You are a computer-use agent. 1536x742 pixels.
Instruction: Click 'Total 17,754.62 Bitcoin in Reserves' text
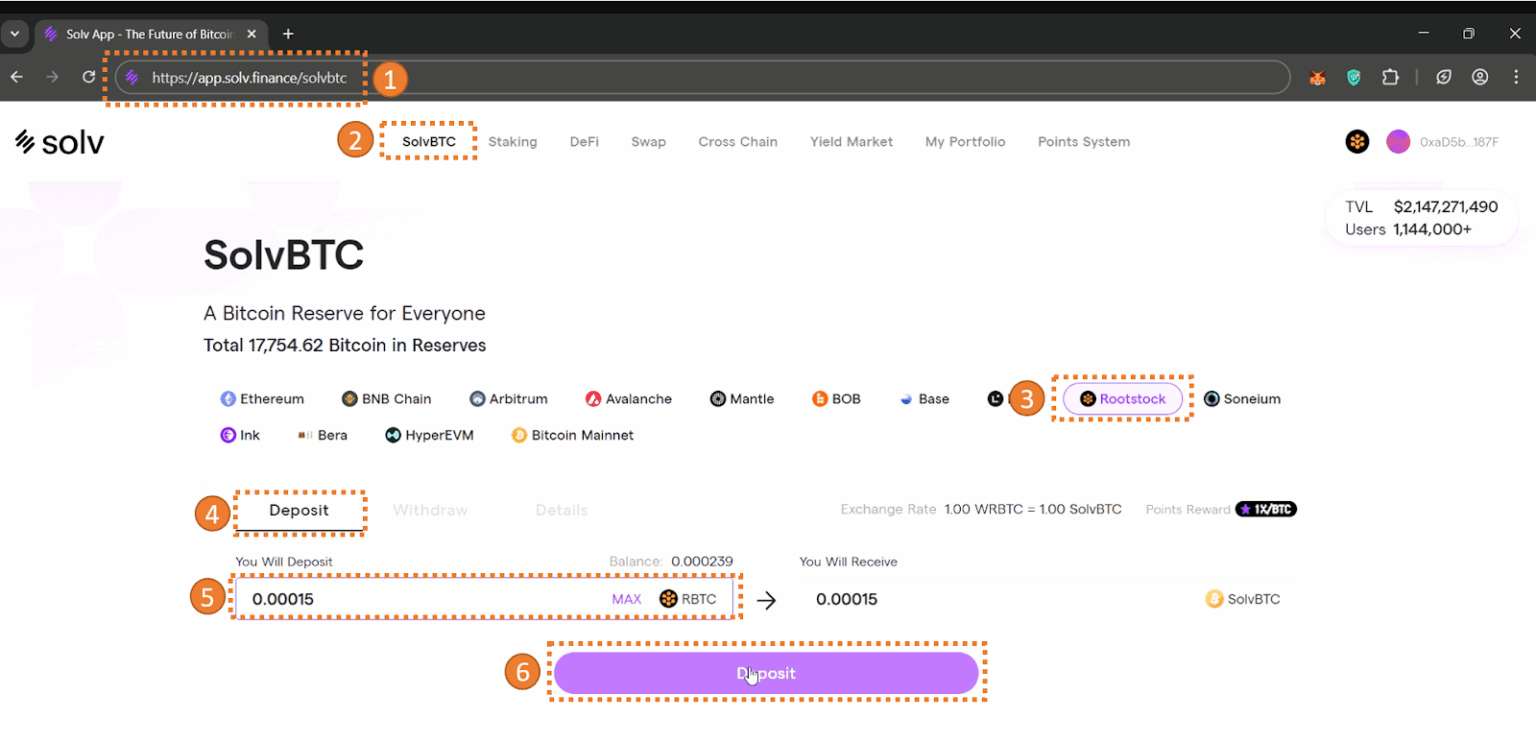click(345, 346)
